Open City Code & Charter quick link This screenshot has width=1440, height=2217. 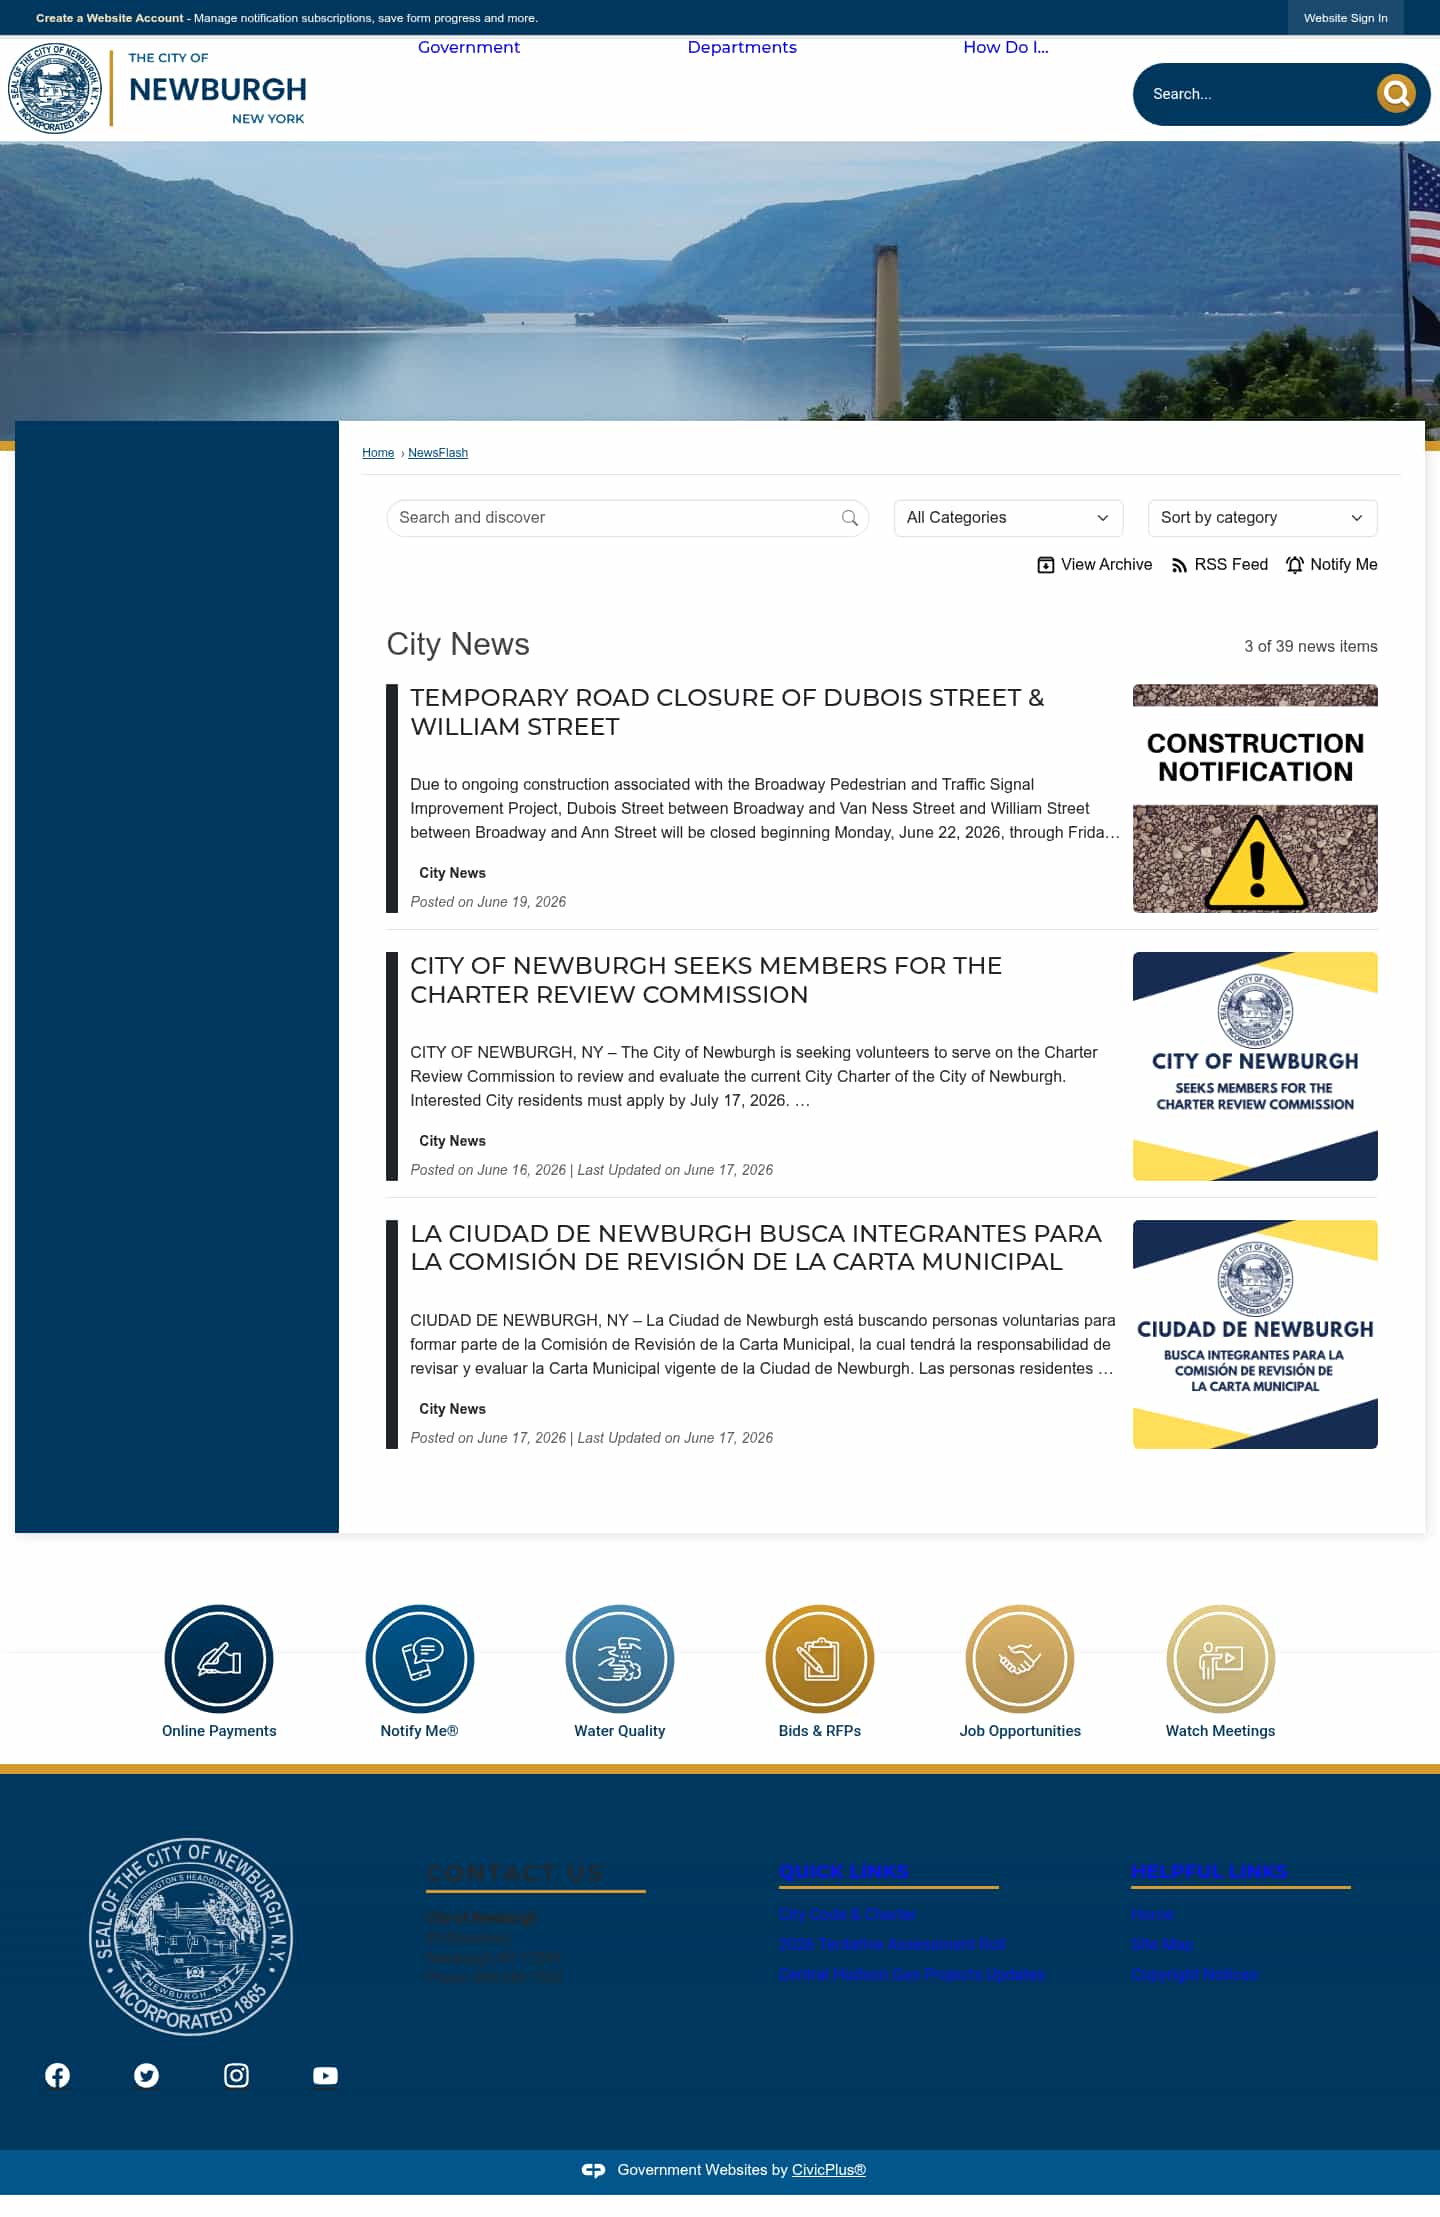click(x=847, y=1914)
